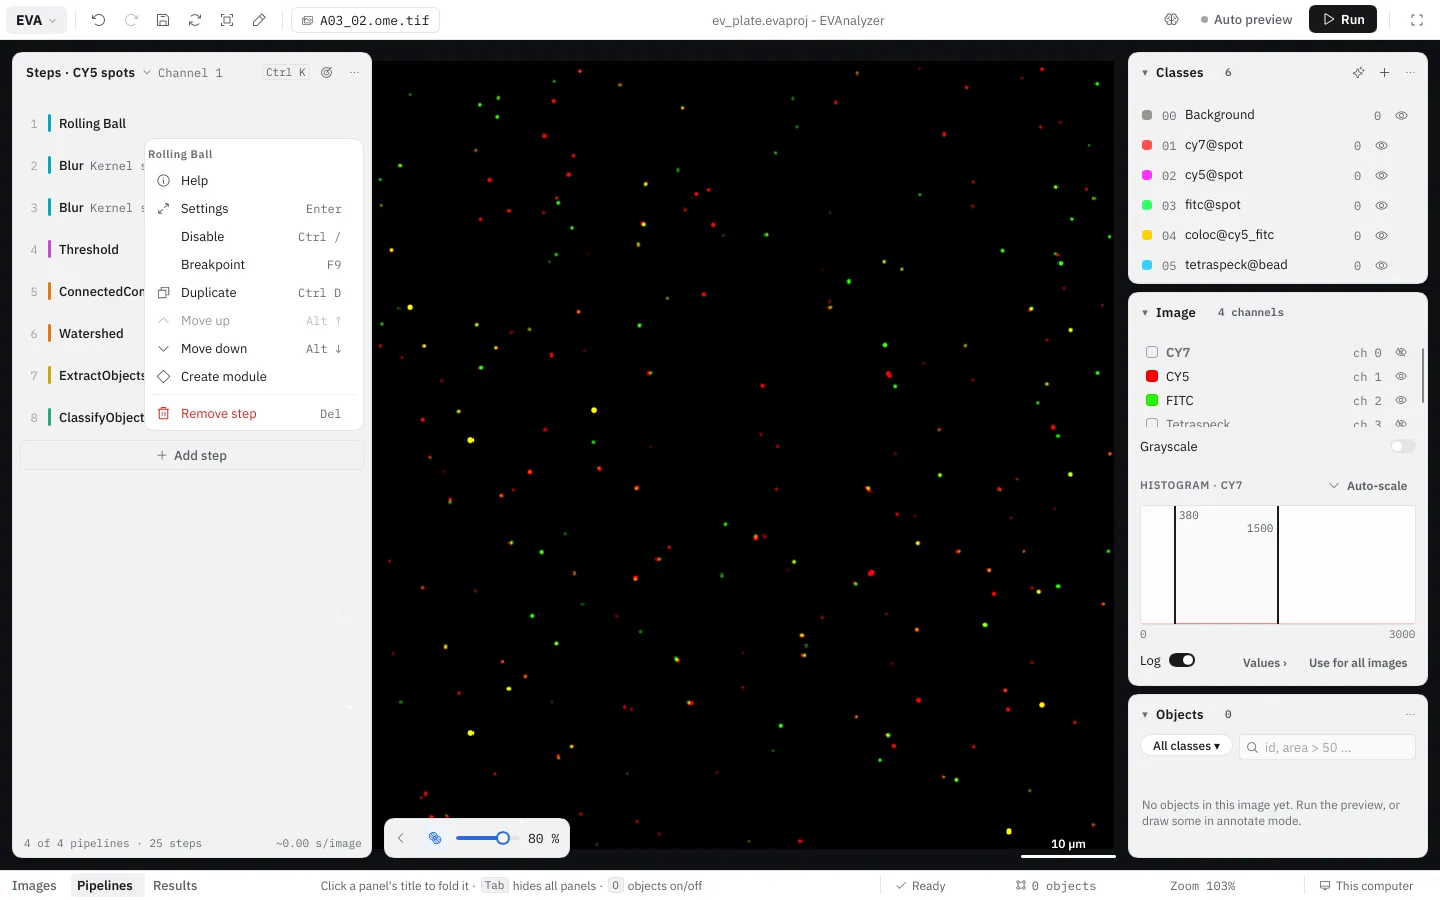Open the Classes panel three-dots menu
1440x900 pixels.
click(x=1410, y=73)
